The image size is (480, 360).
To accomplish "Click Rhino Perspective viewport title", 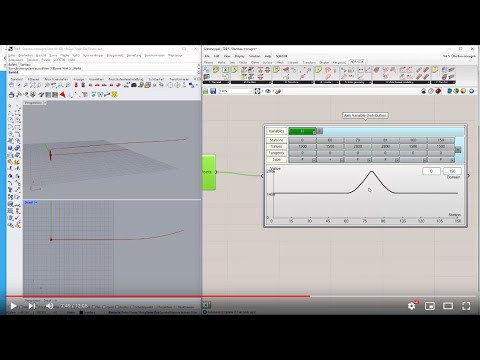I will click(33, 103).
